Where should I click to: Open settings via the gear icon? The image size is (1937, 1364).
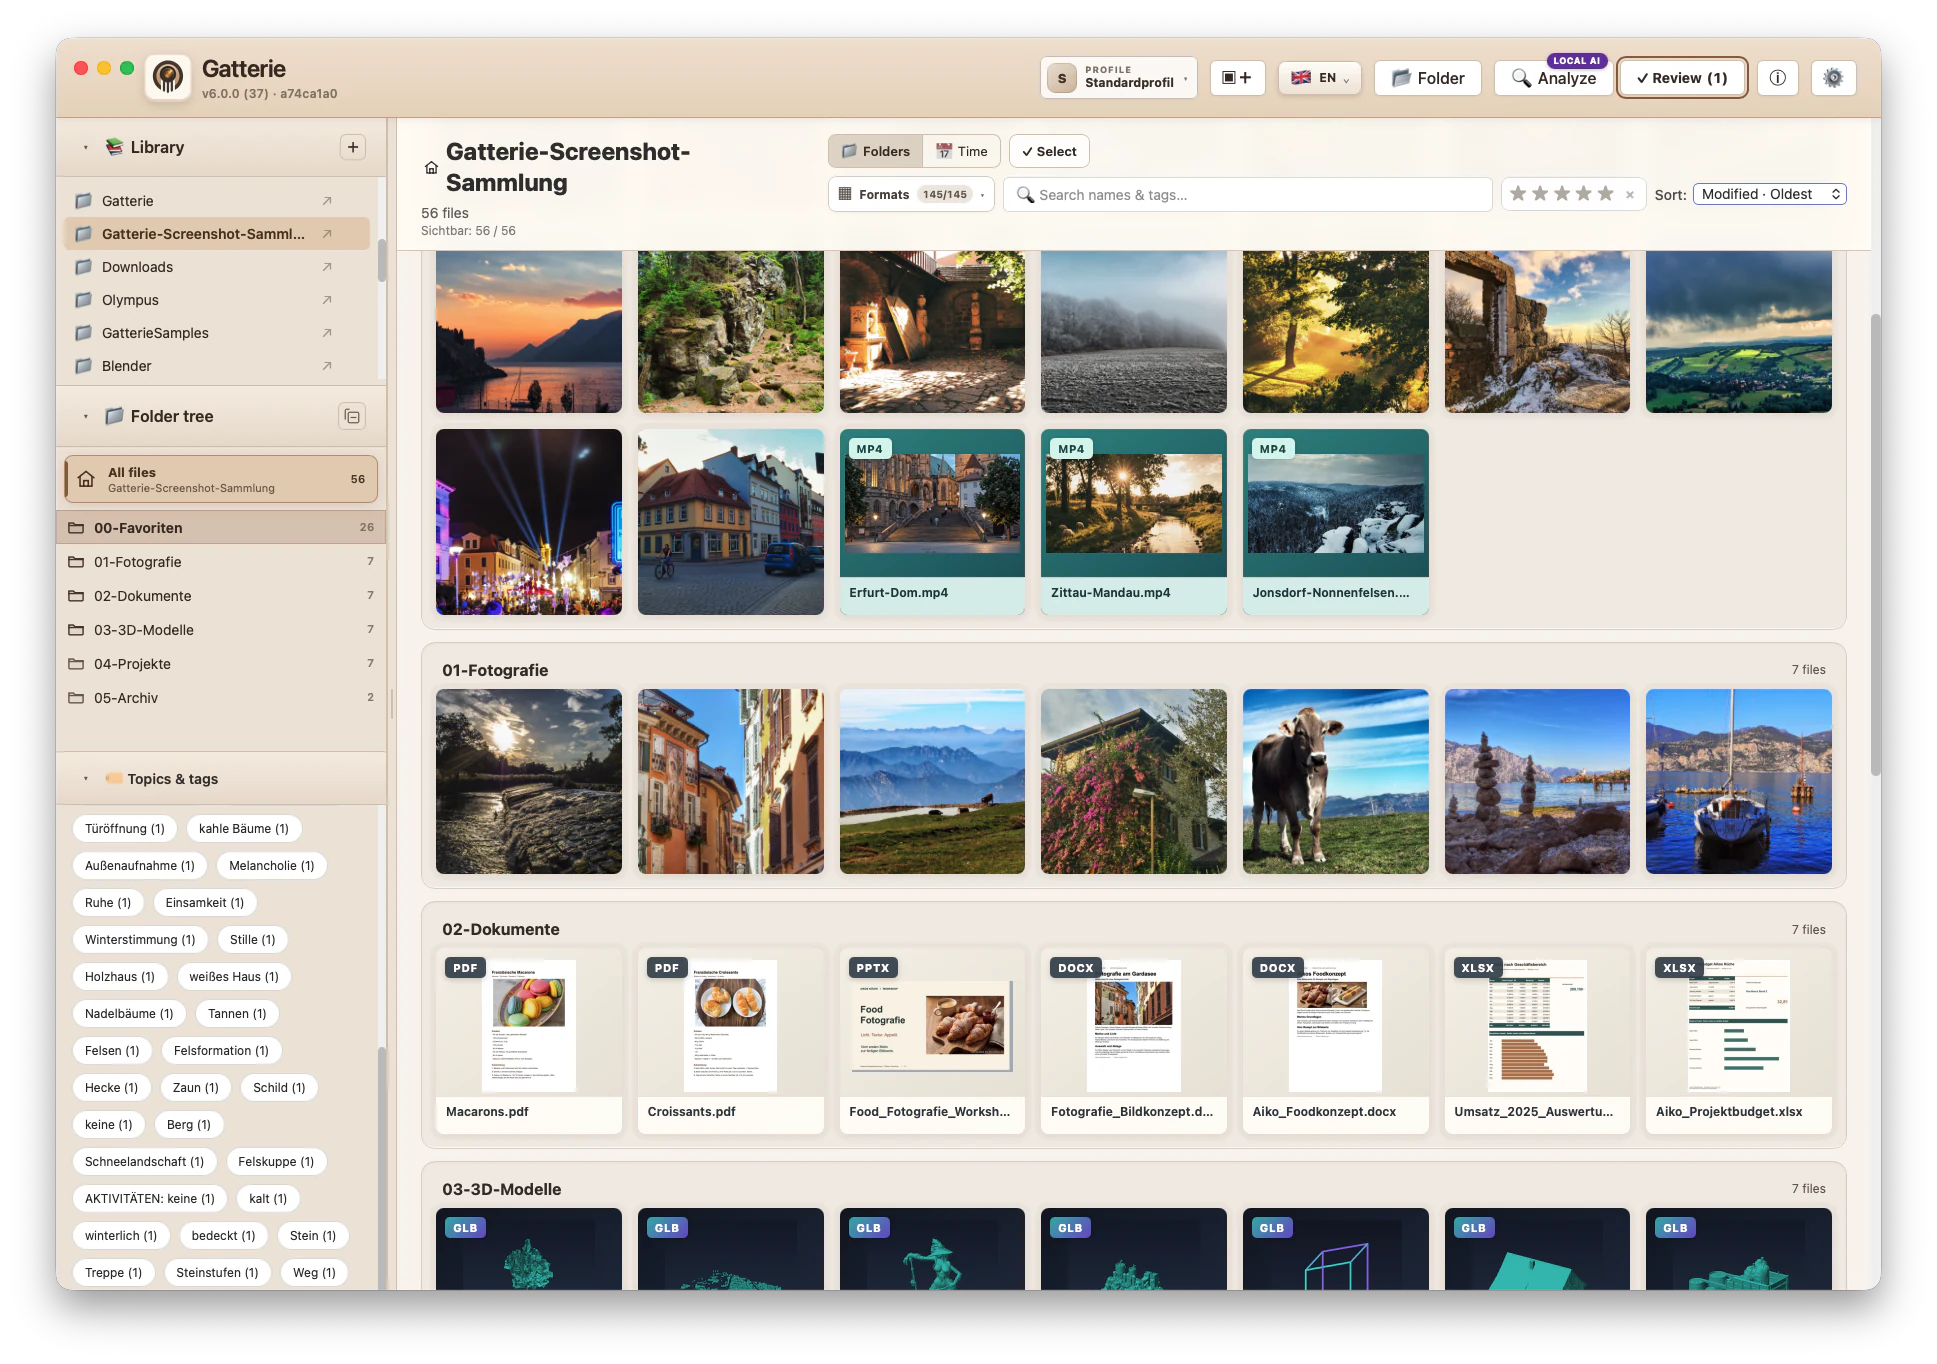[1832, 78]
